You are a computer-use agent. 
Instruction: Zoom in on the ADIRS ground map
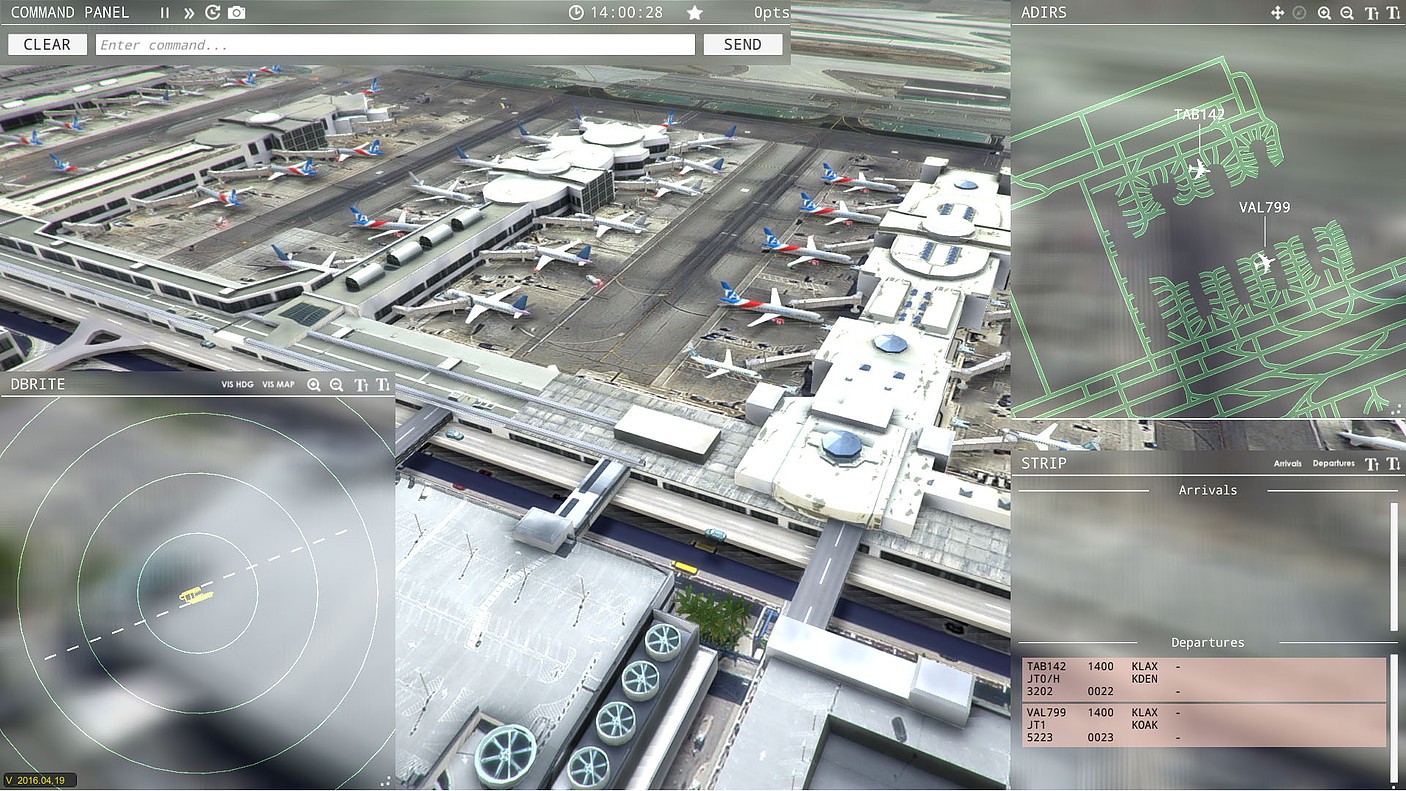(1322, 12)
